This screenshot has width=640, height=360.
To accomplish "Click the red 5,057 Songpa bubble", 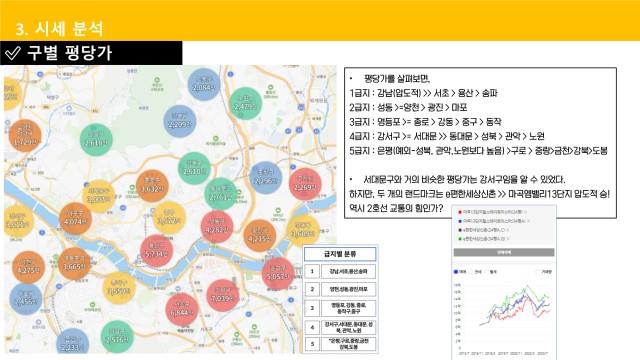I will click(278, 274).
